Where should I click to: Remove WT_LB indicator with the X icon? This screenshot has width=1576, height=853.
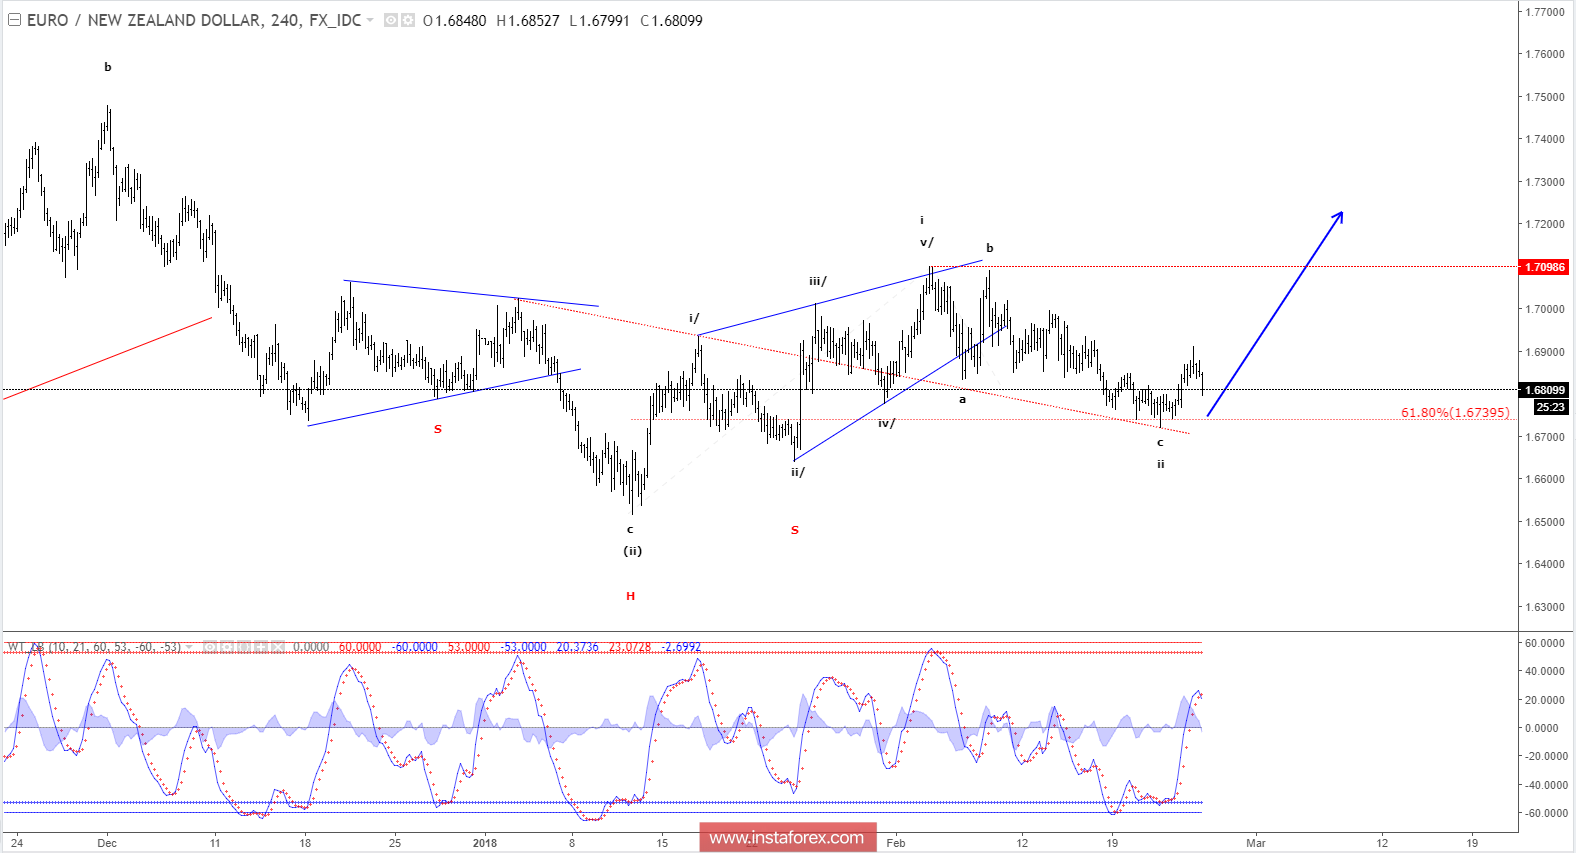tap(278, 647)
